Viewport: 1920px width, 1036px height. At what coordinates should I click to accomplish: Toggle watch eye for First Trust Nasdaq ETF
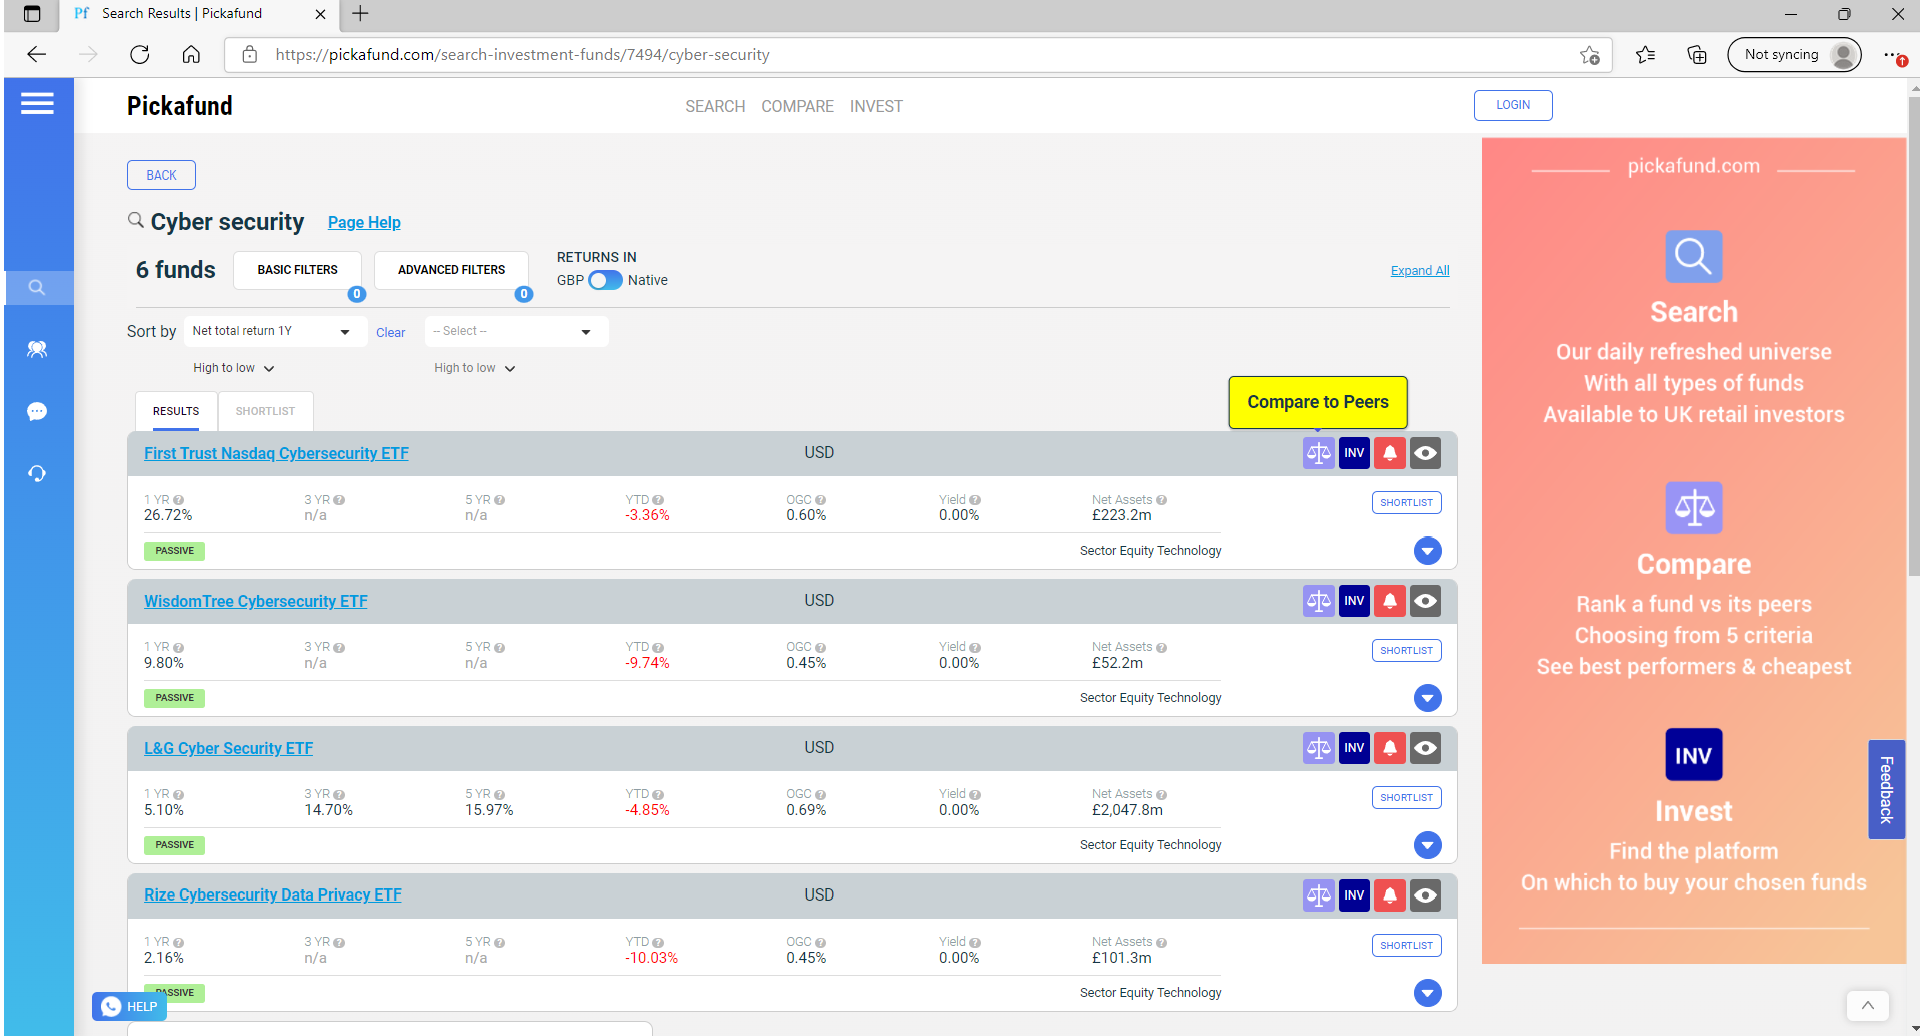(x=1426, y=453)
